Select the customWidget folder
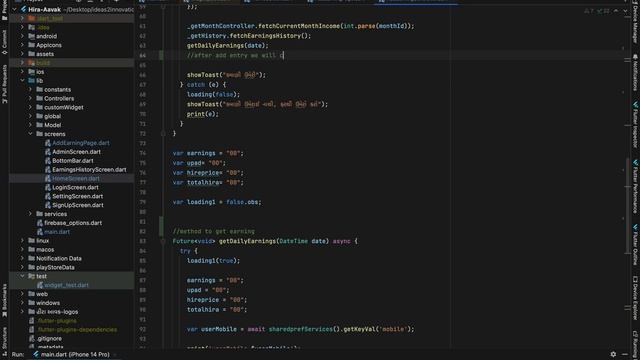 click(x=64, y=107)
